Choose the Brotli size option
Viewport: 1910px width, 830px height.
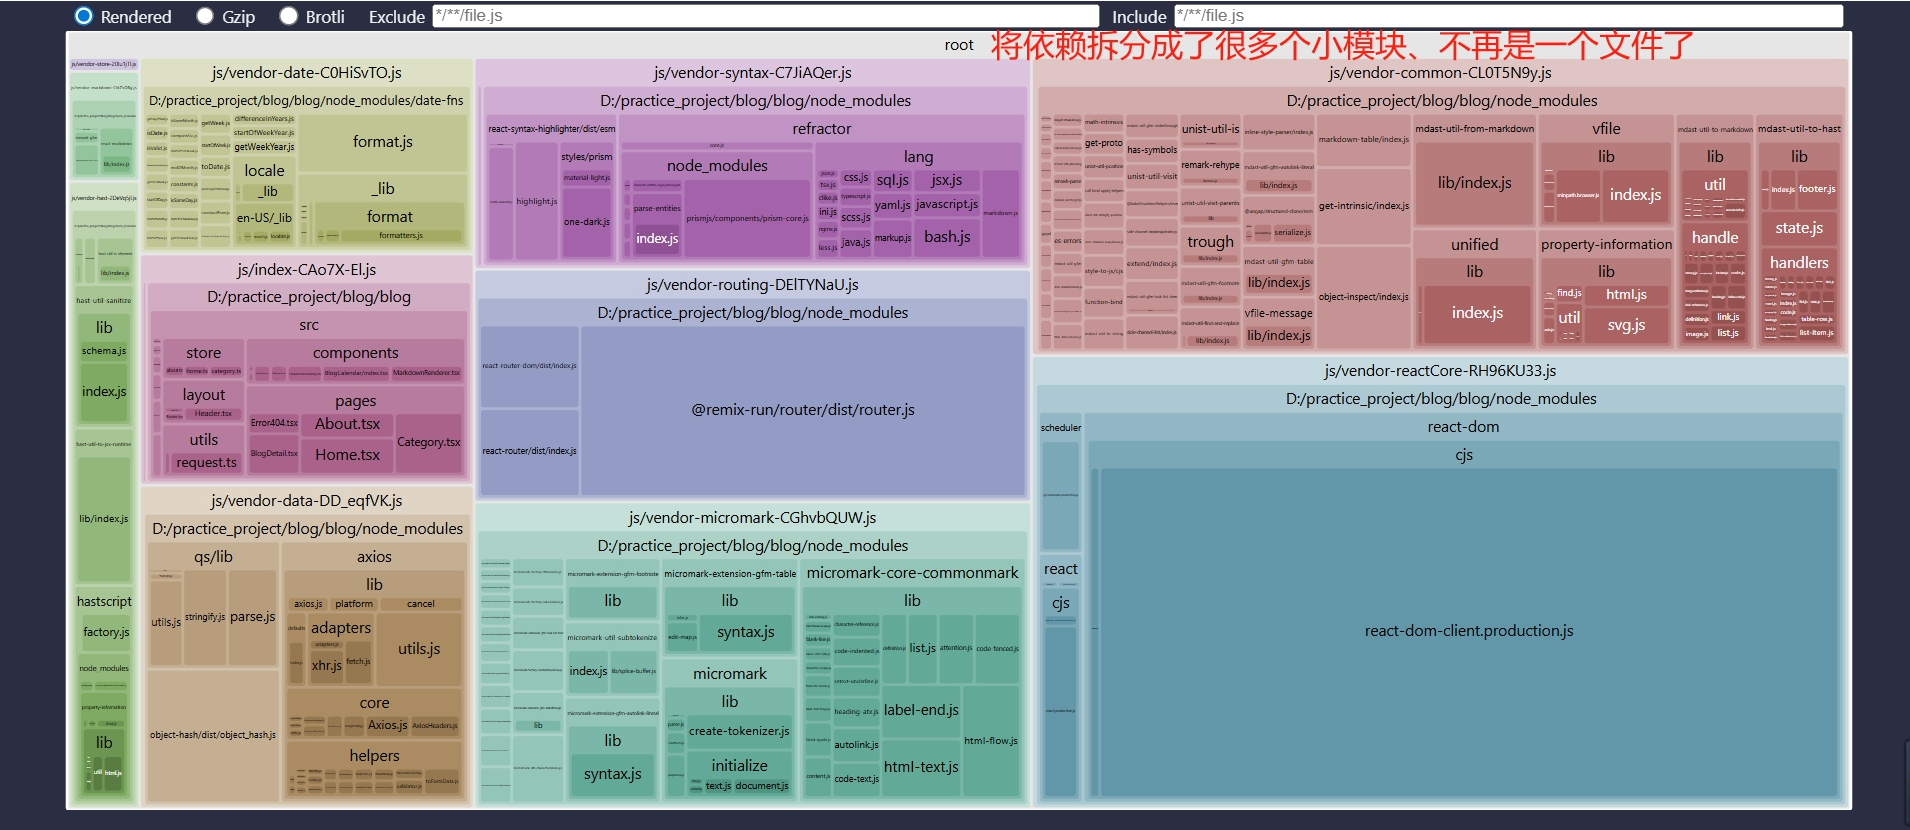click(x=290, y=16)
